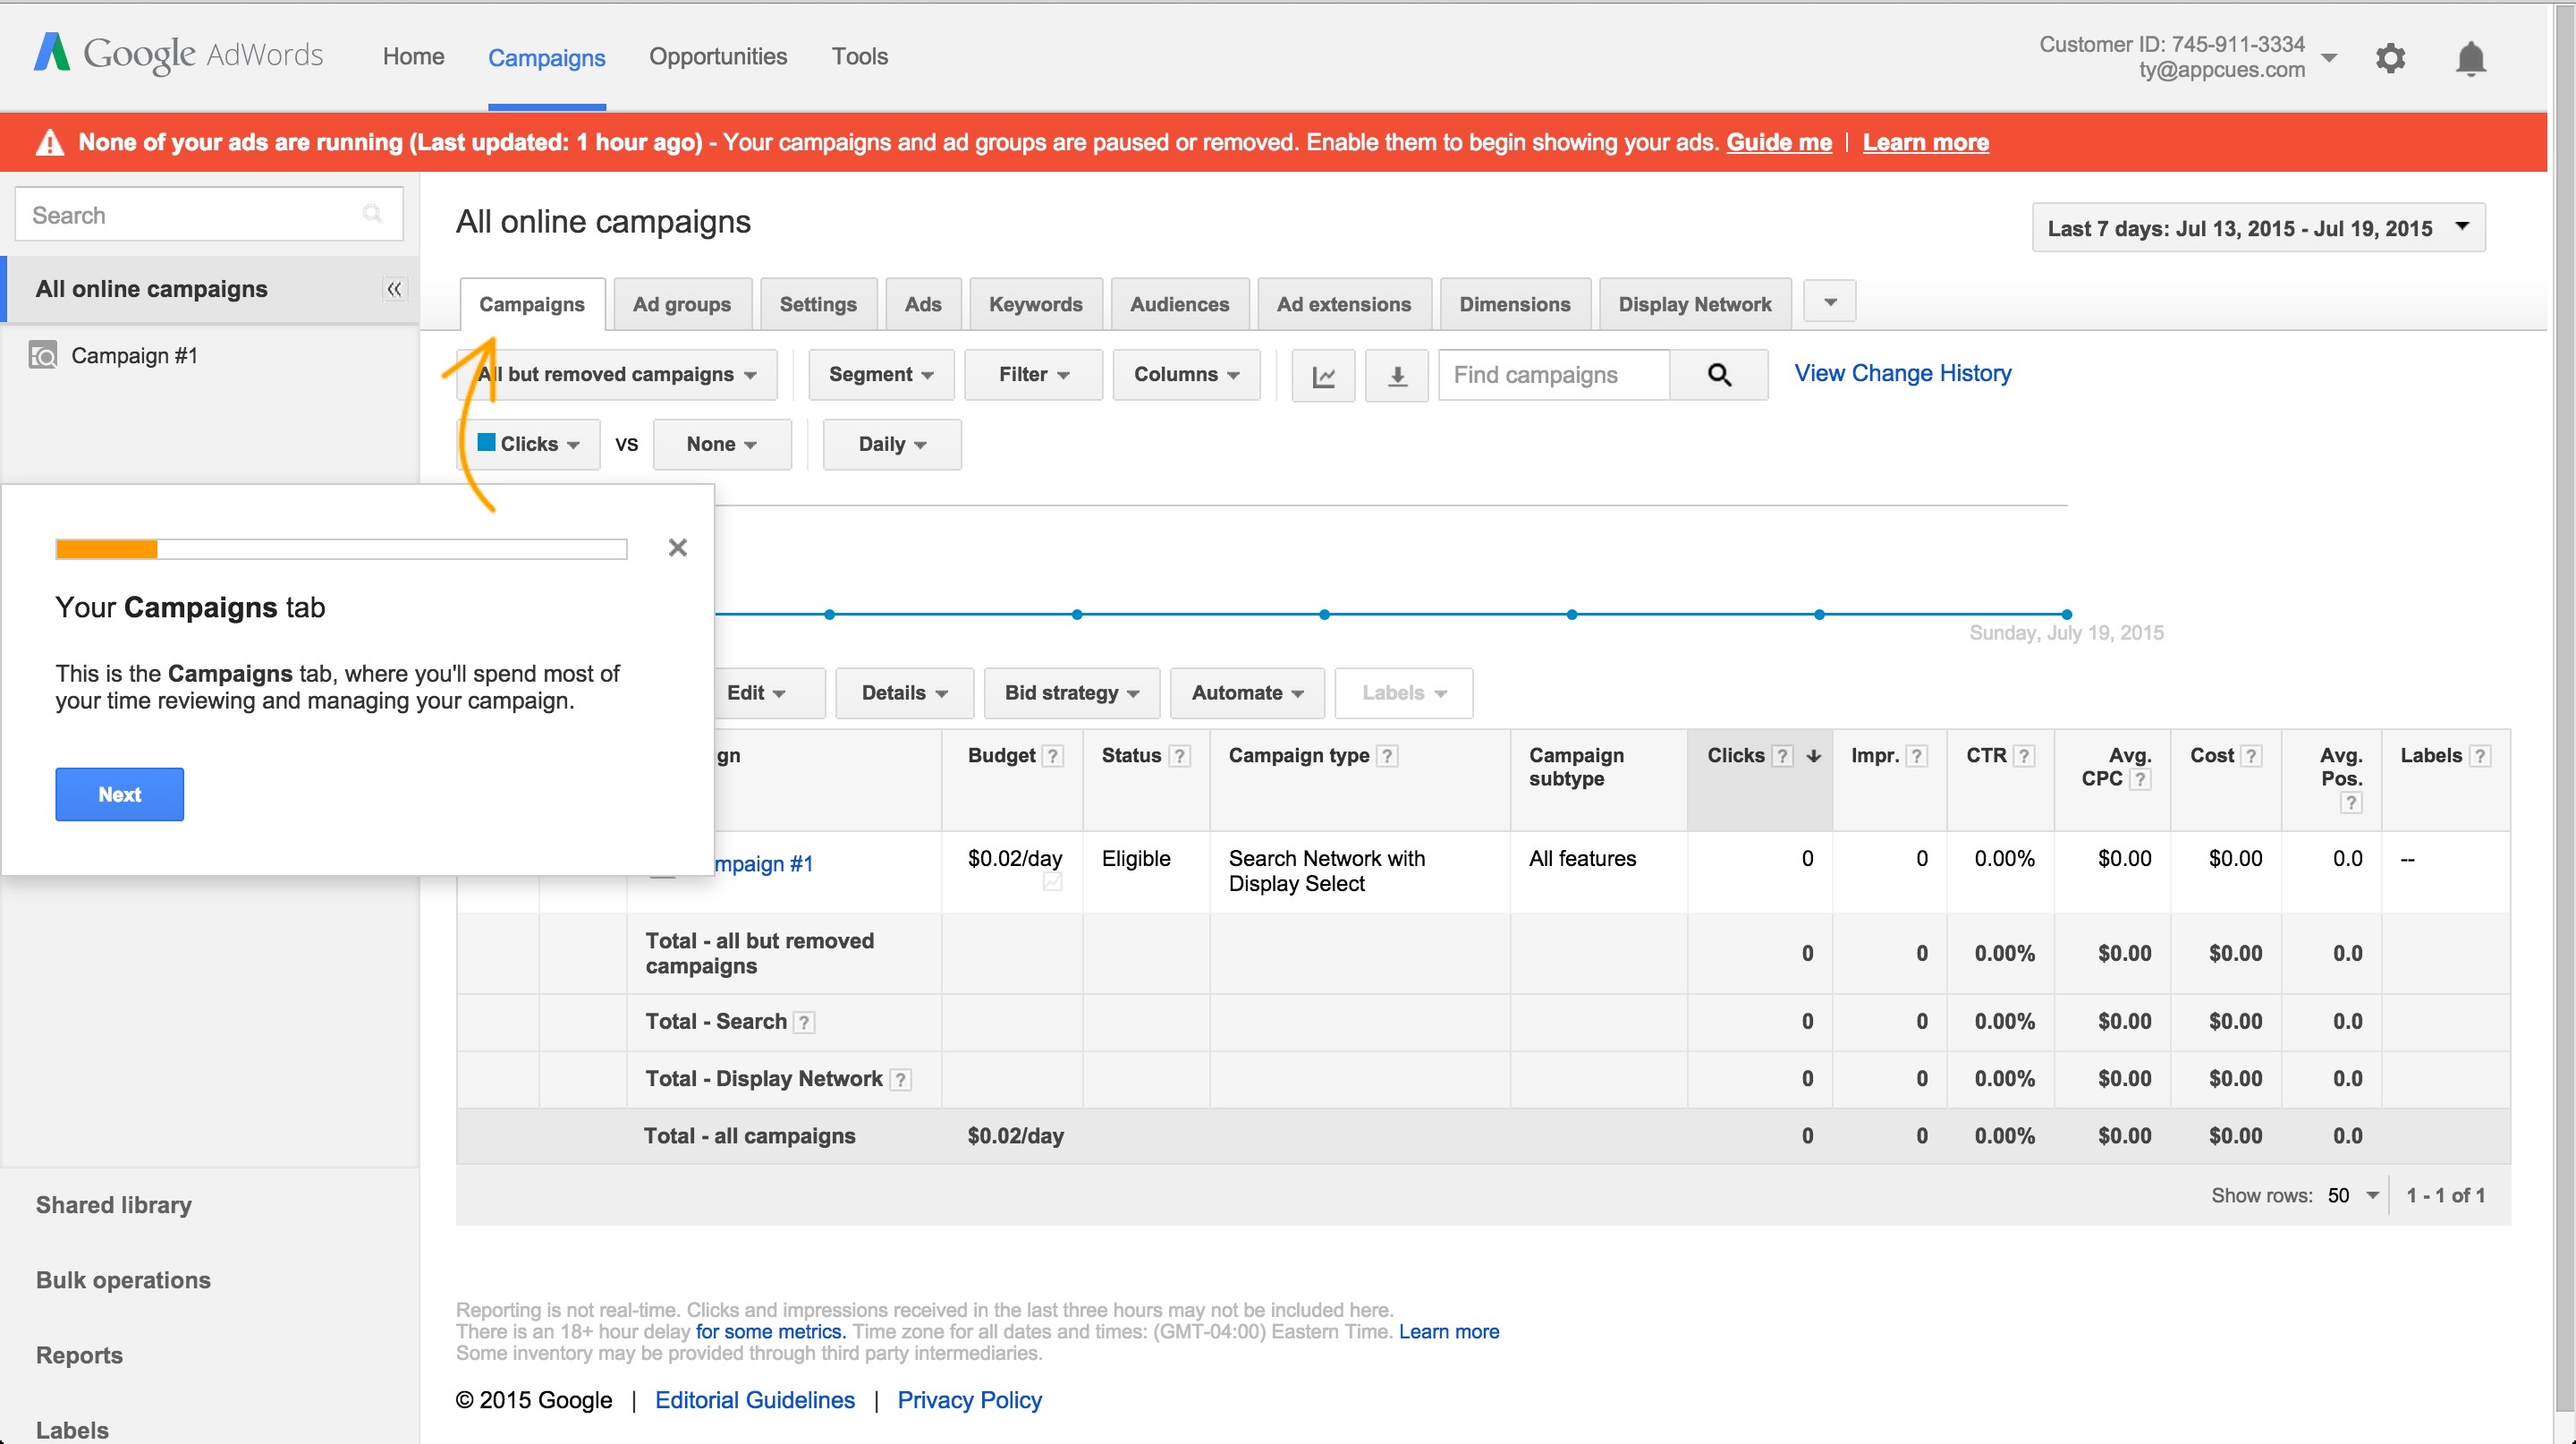
Task: Click the budget edit icon under $0.02/day
Action: pos(1052,882)
